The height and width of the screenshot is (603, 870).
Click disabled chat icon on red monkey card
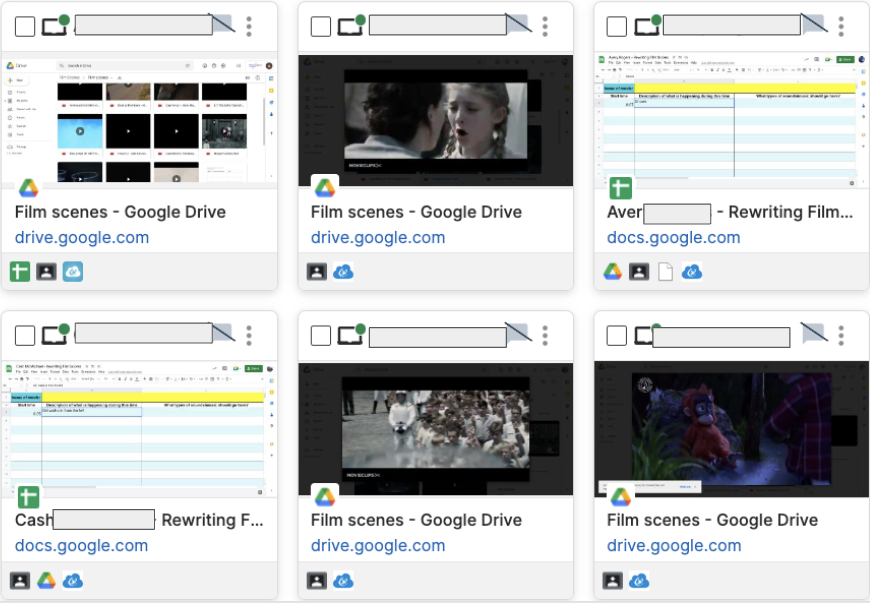click(x=814, y=332)
